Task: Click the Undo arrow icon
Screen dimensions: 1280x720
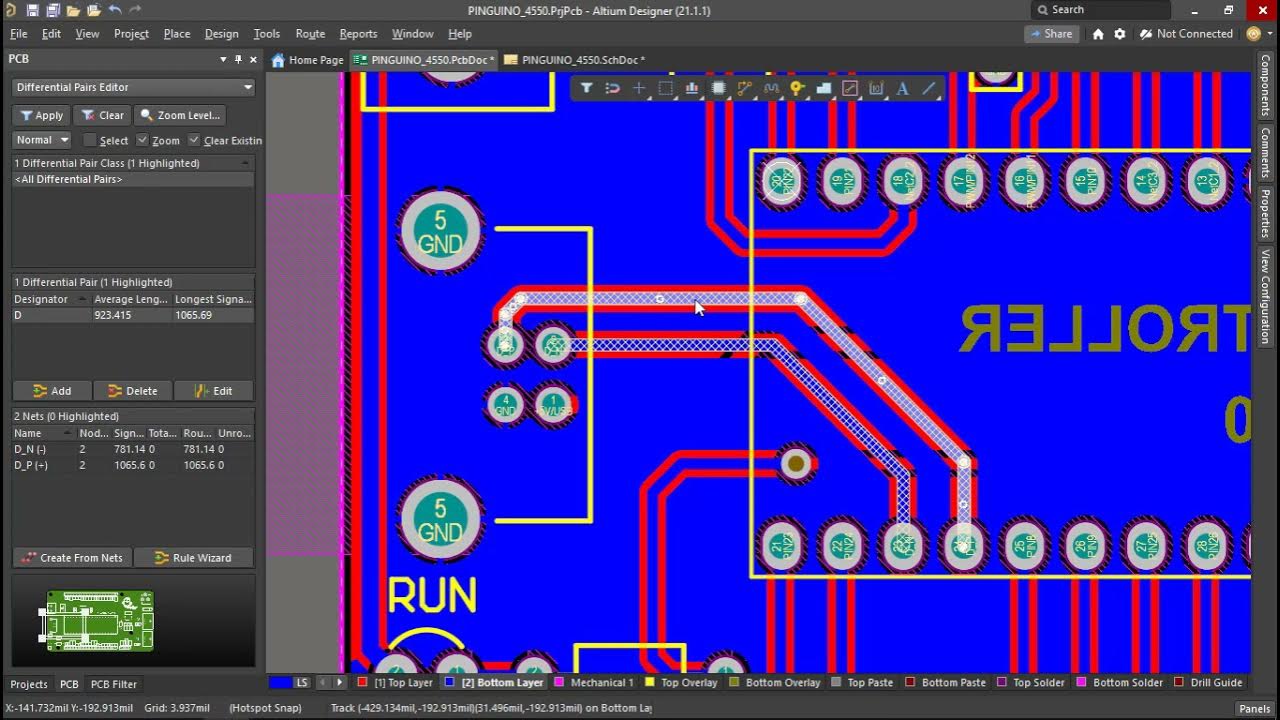Action: coord(114,10)
